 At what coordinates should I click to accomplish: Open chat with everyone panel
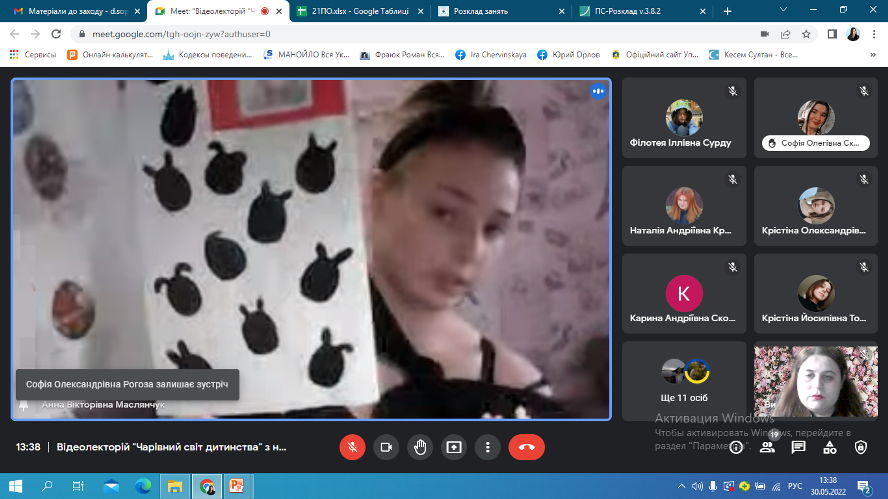click(799, 447)
